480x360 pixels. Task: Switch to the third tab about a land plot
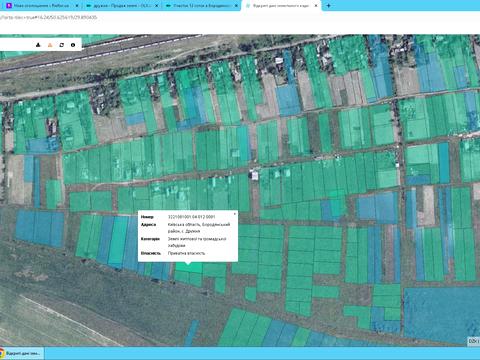tap(202, 6)
